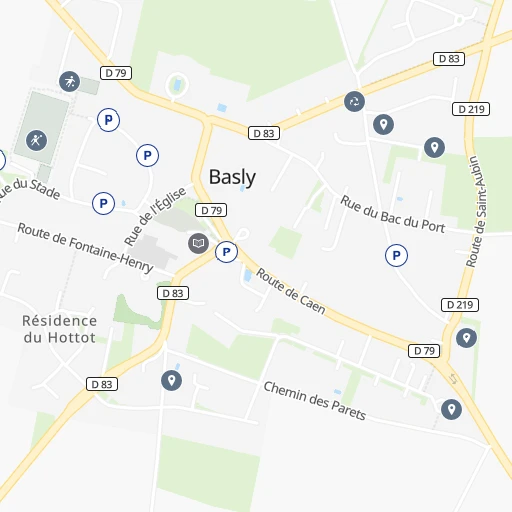Select the Chemin des Parets street label

[x=315, y=401]
